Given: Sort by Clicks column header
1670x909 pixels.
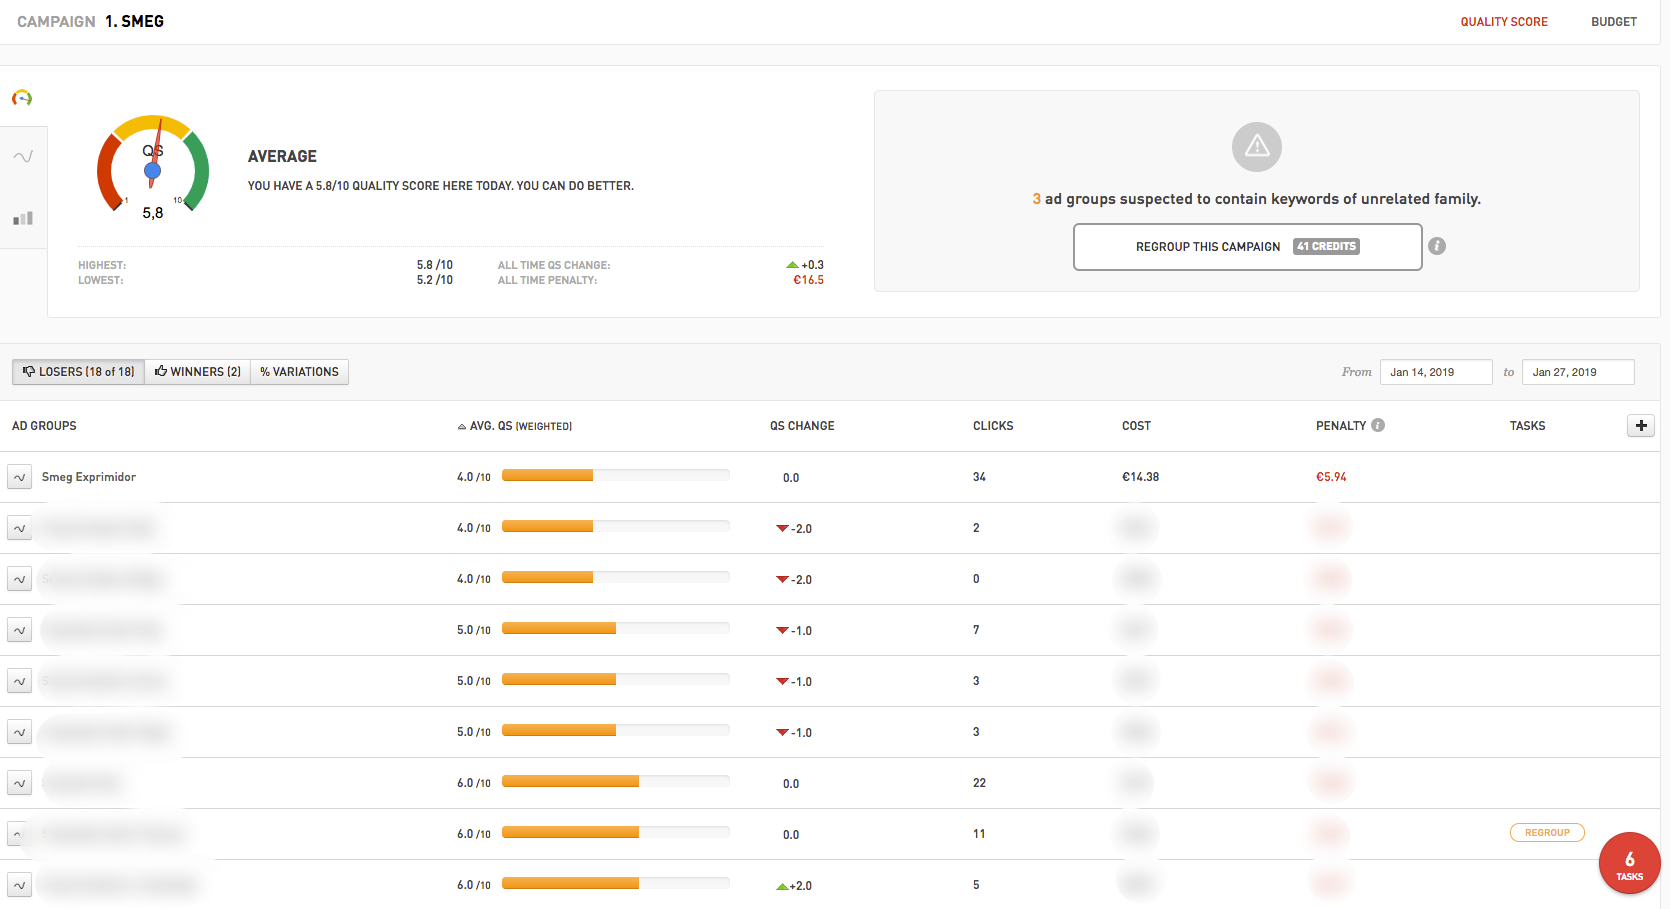Looking at the screenshot, I should 993,426.
